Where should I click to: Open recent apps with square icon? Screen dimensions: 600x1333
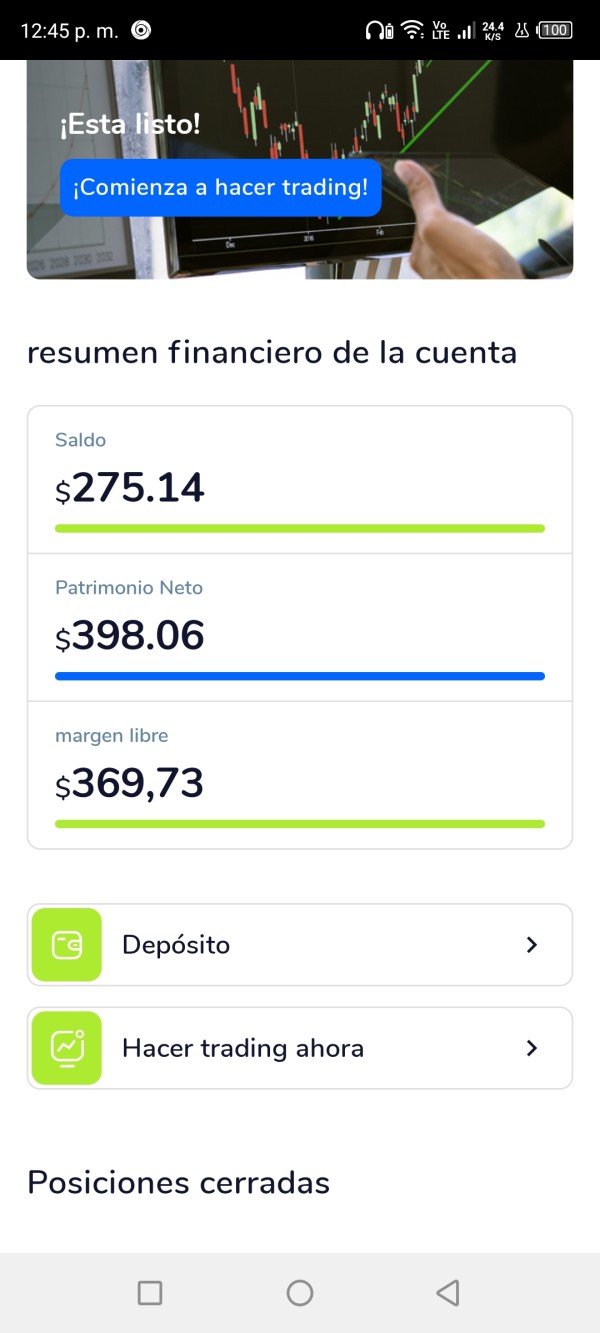point(150,1293)
